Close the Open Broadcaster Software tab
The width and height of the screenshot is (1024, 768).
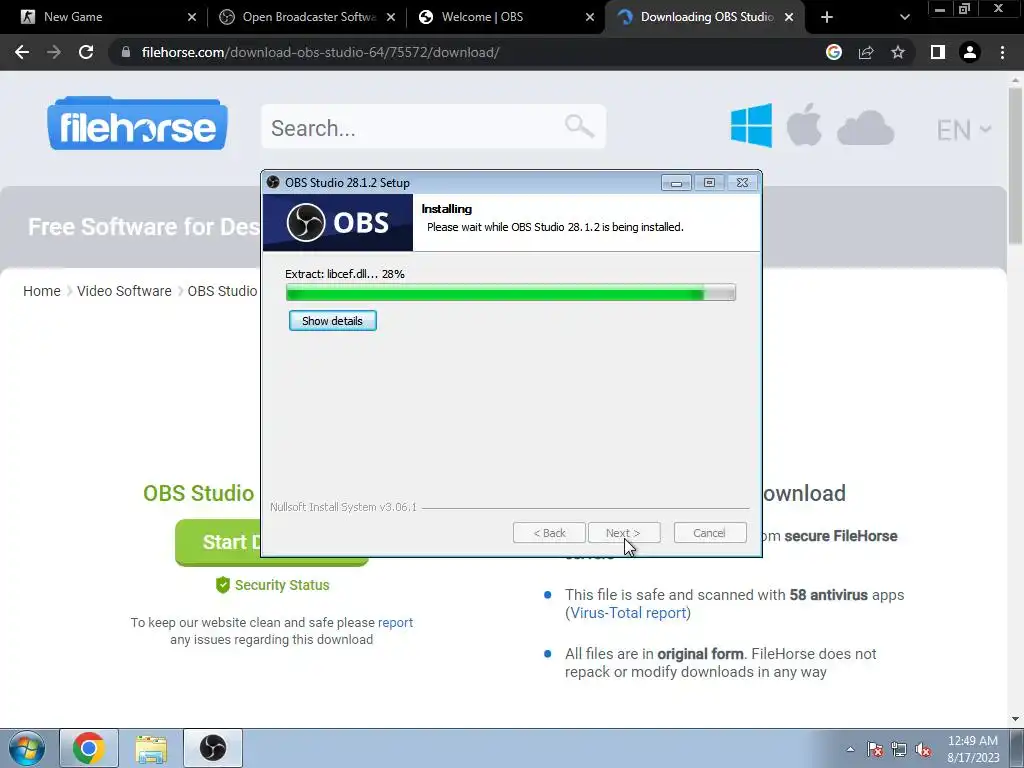[x=391, y=17]
